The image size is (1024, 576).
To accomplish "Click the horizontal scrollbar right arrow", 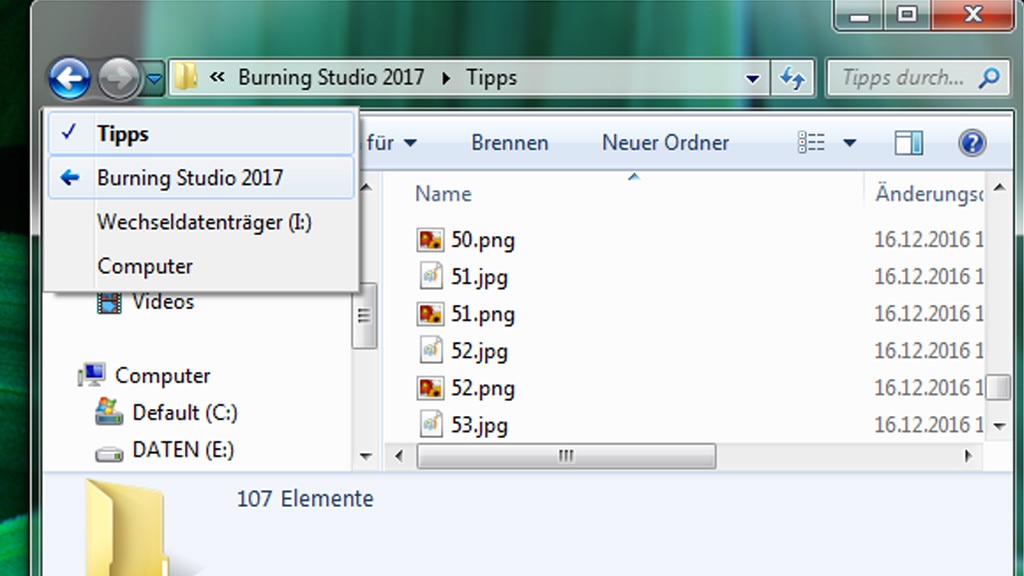I will coord(968,456).
